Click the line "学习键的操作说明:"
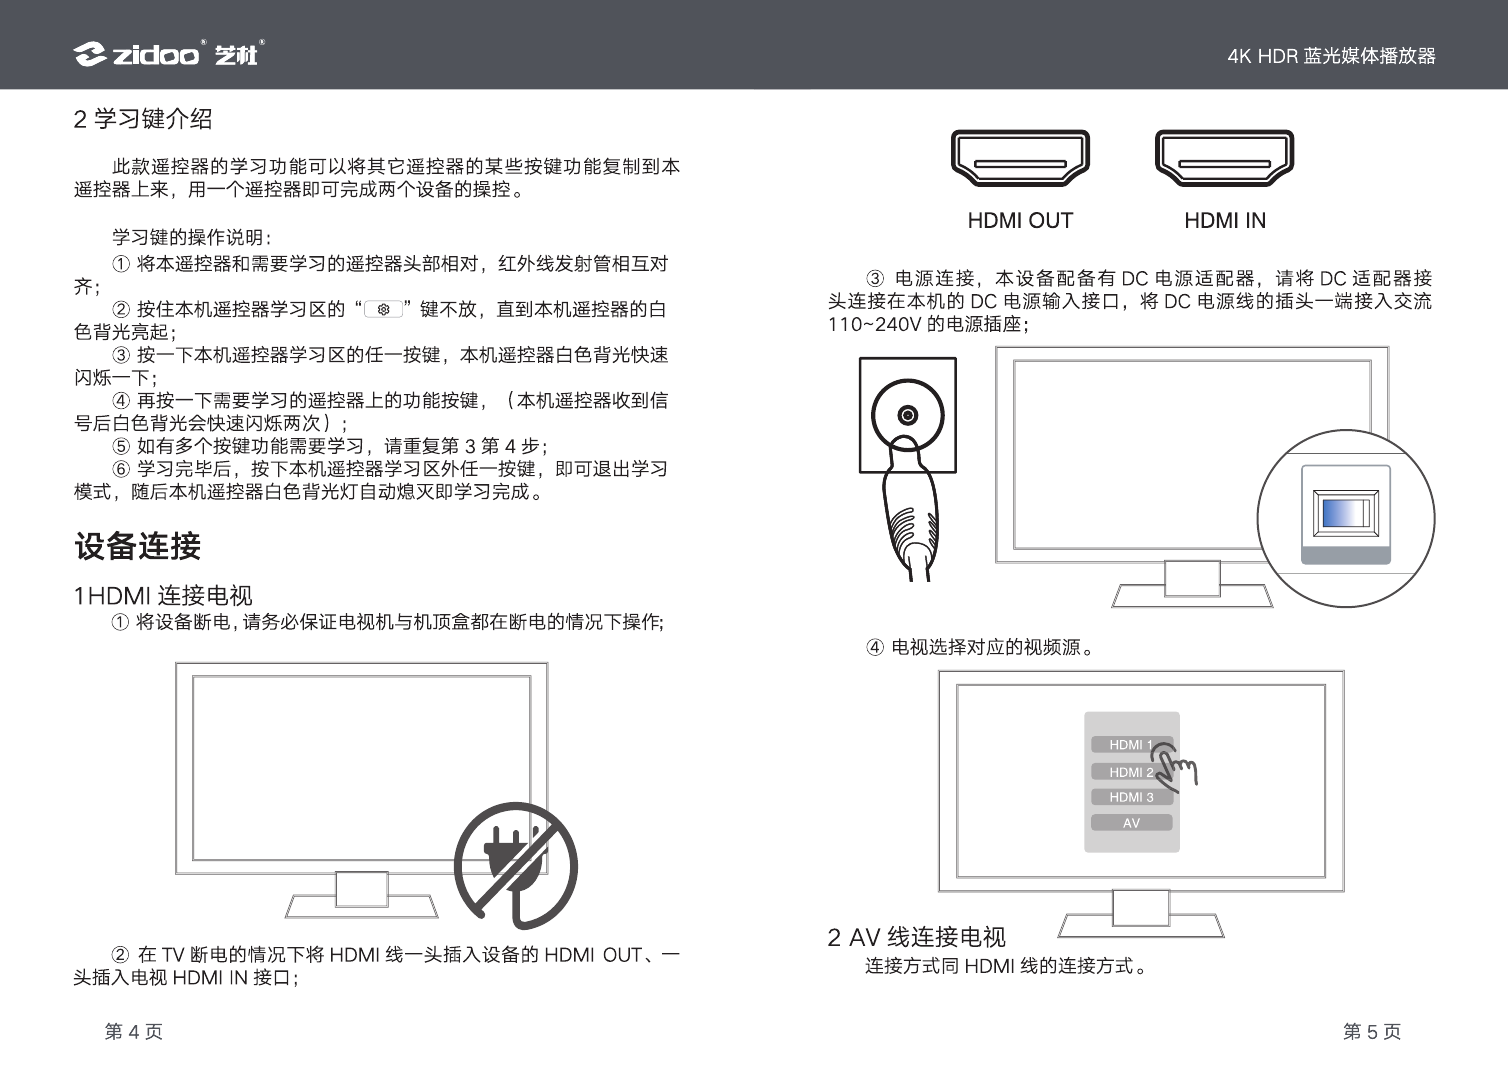 (x=192, y=237)
